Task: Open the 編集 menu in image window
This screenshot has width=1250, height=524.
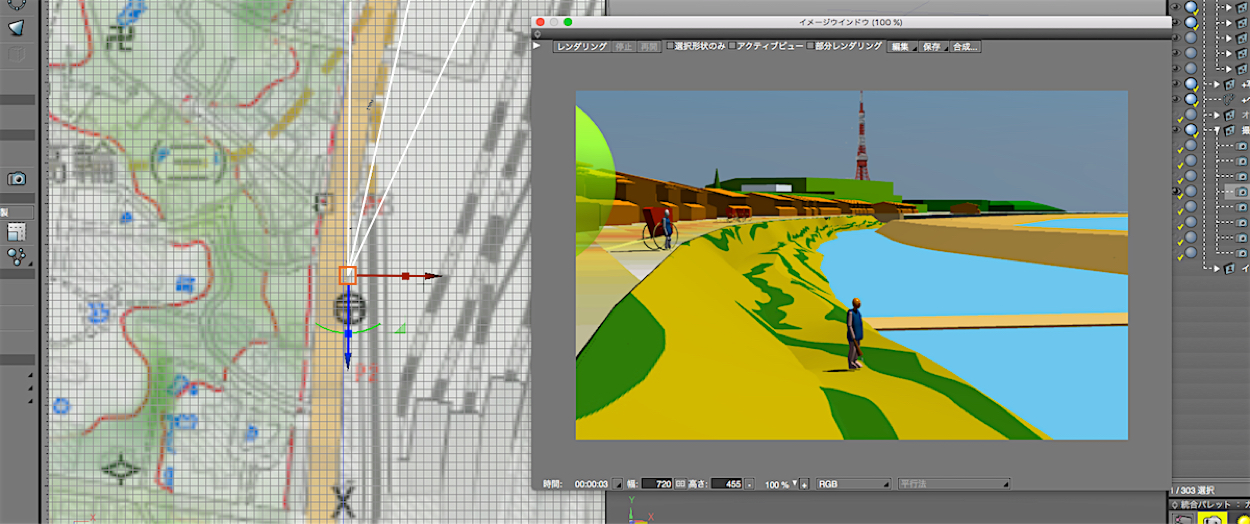Action: 901,46
